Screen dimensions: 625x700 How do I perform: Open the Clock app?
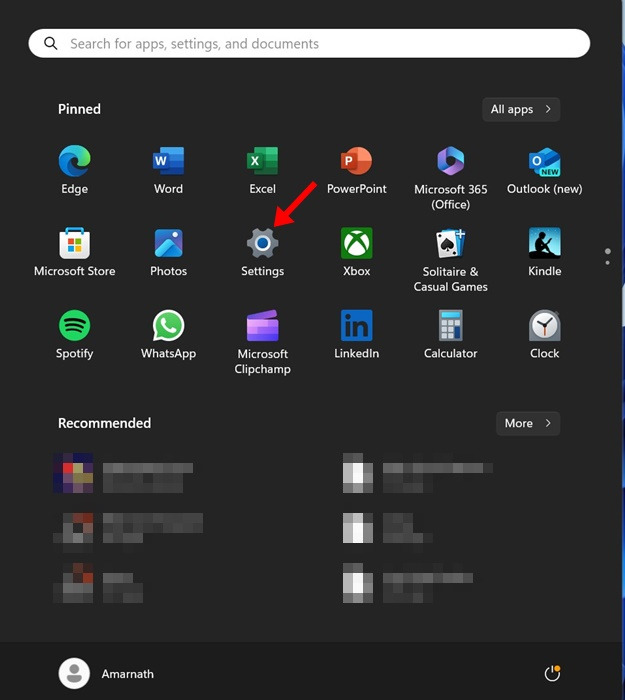[545, 334]
